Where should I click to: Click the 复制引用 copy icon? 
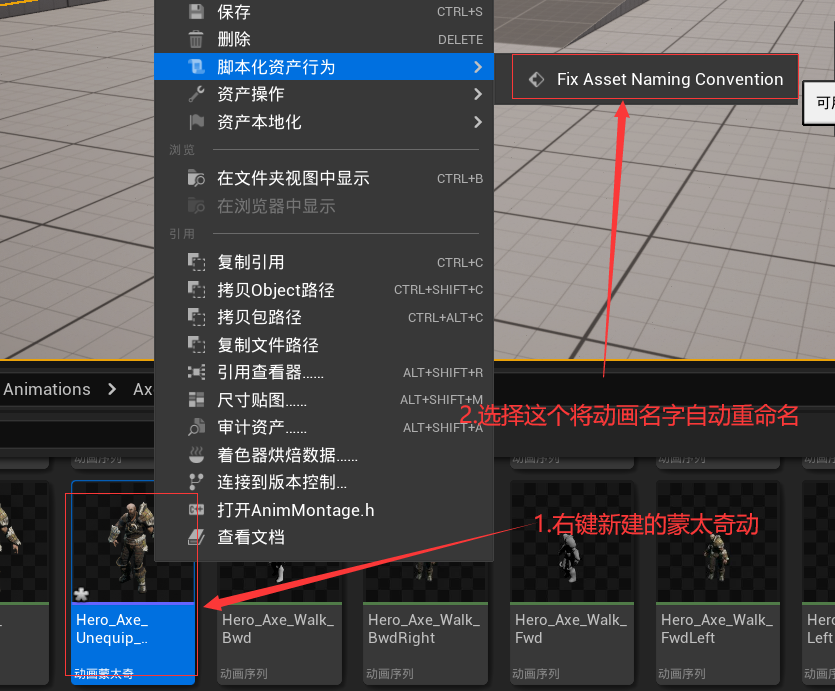[x=197, y=262]
